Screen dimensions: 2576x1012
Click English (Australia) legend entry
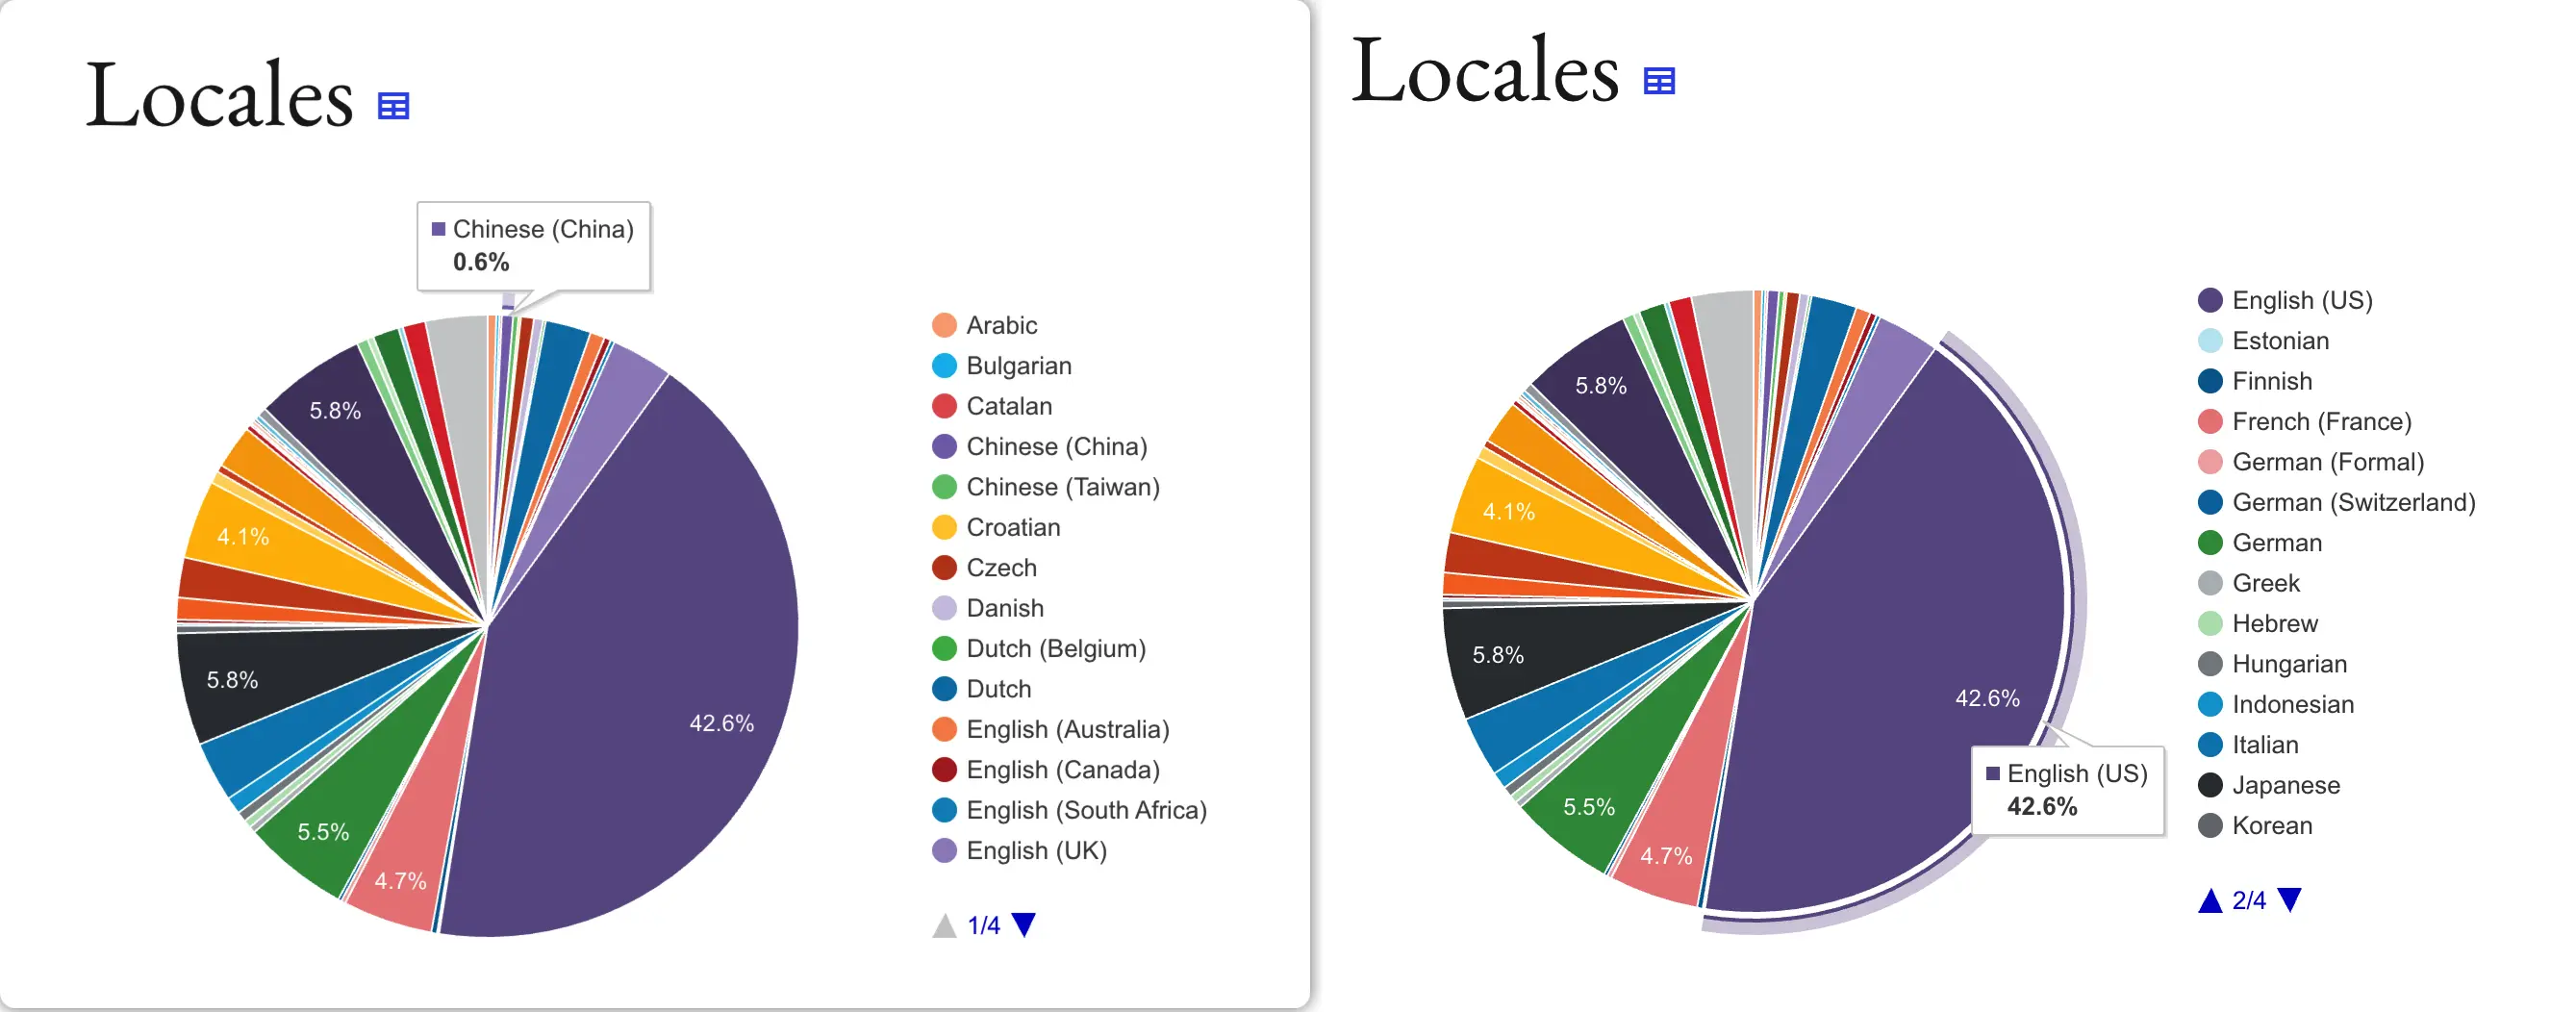pos(1051,729)
